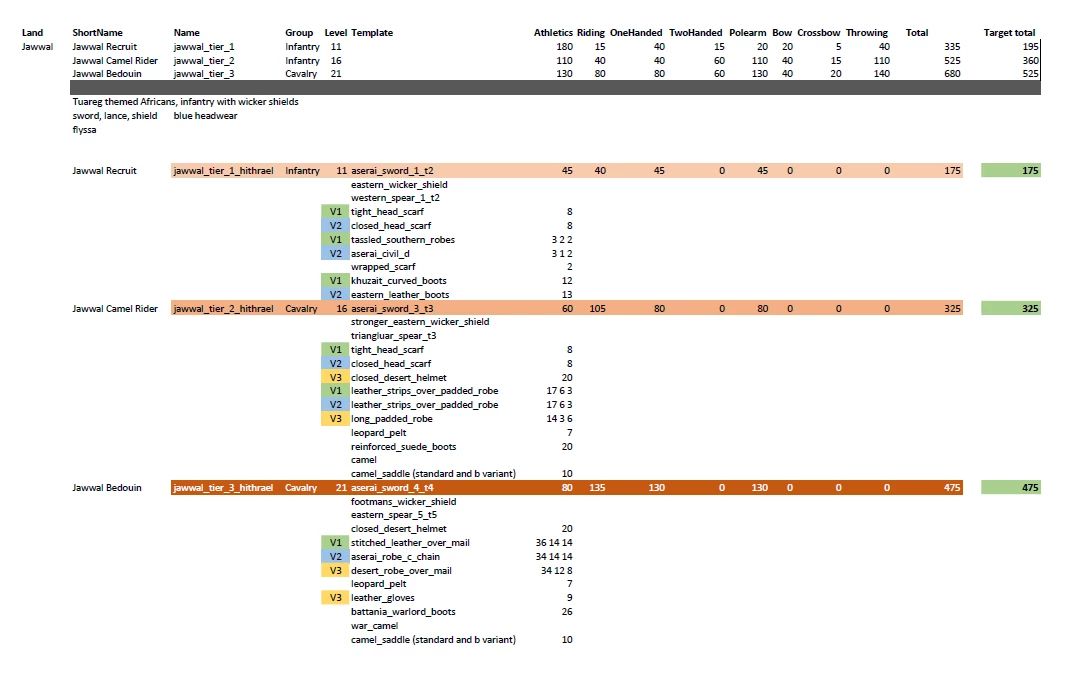
Task: Click the Tuareg themed Africans description text
Action: click(x=185, y=101)
